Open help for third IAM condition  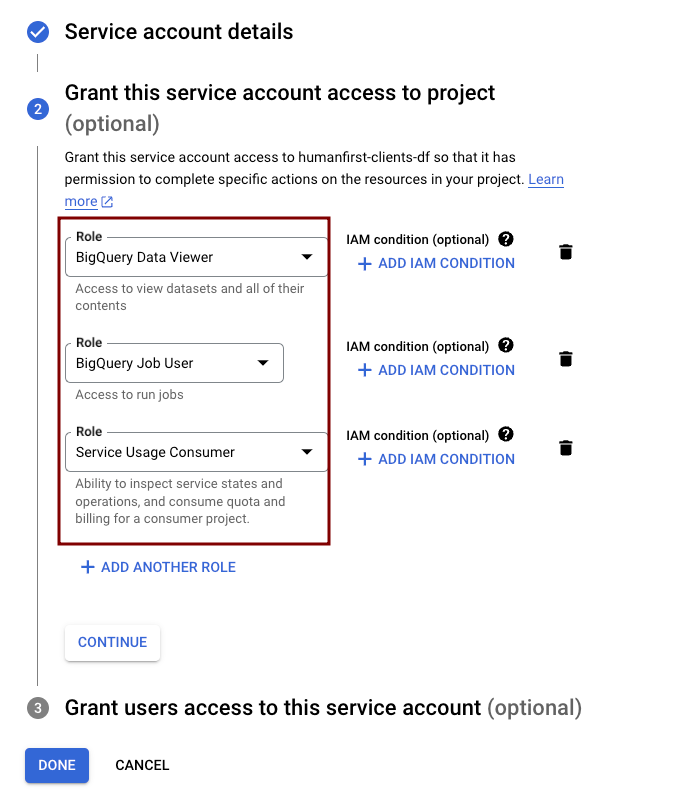[x=506, y=434]
